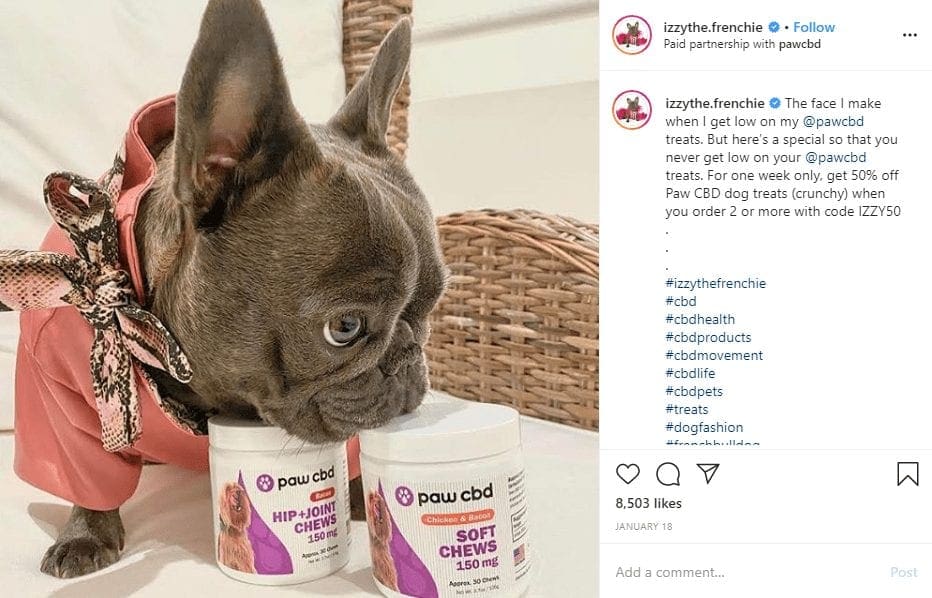Click the Post comment button

(x=903, y=572)
